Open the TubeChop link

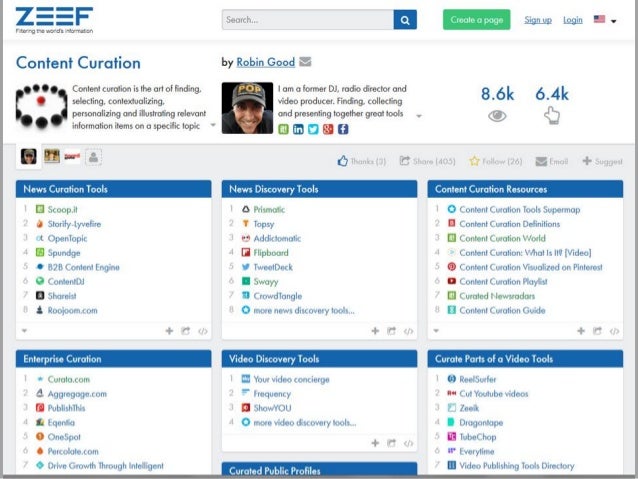[478, 437]
